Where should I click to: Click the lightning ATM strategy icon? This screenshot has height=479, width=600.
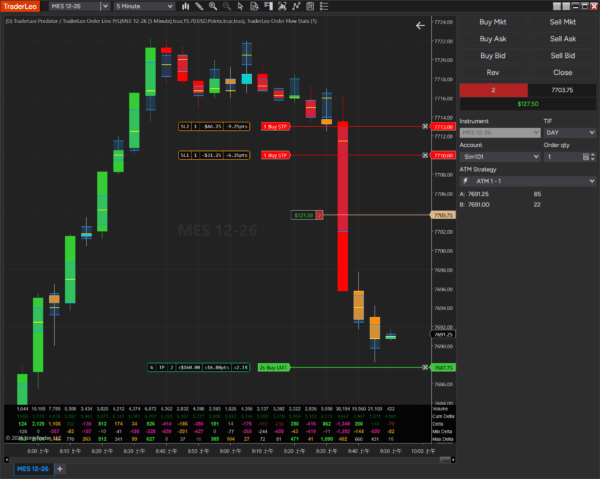coord(466,181)
